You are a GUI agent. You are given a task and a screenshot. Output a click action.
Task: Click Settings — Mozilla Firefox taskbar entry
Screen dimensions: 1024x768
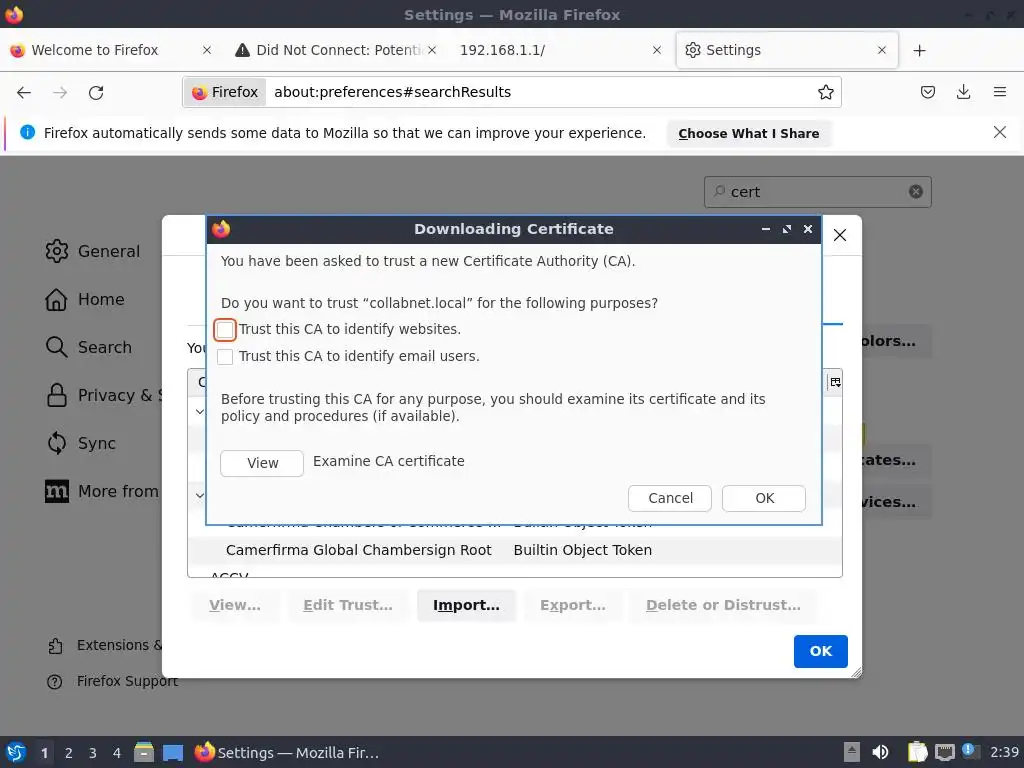coord(287,752)
